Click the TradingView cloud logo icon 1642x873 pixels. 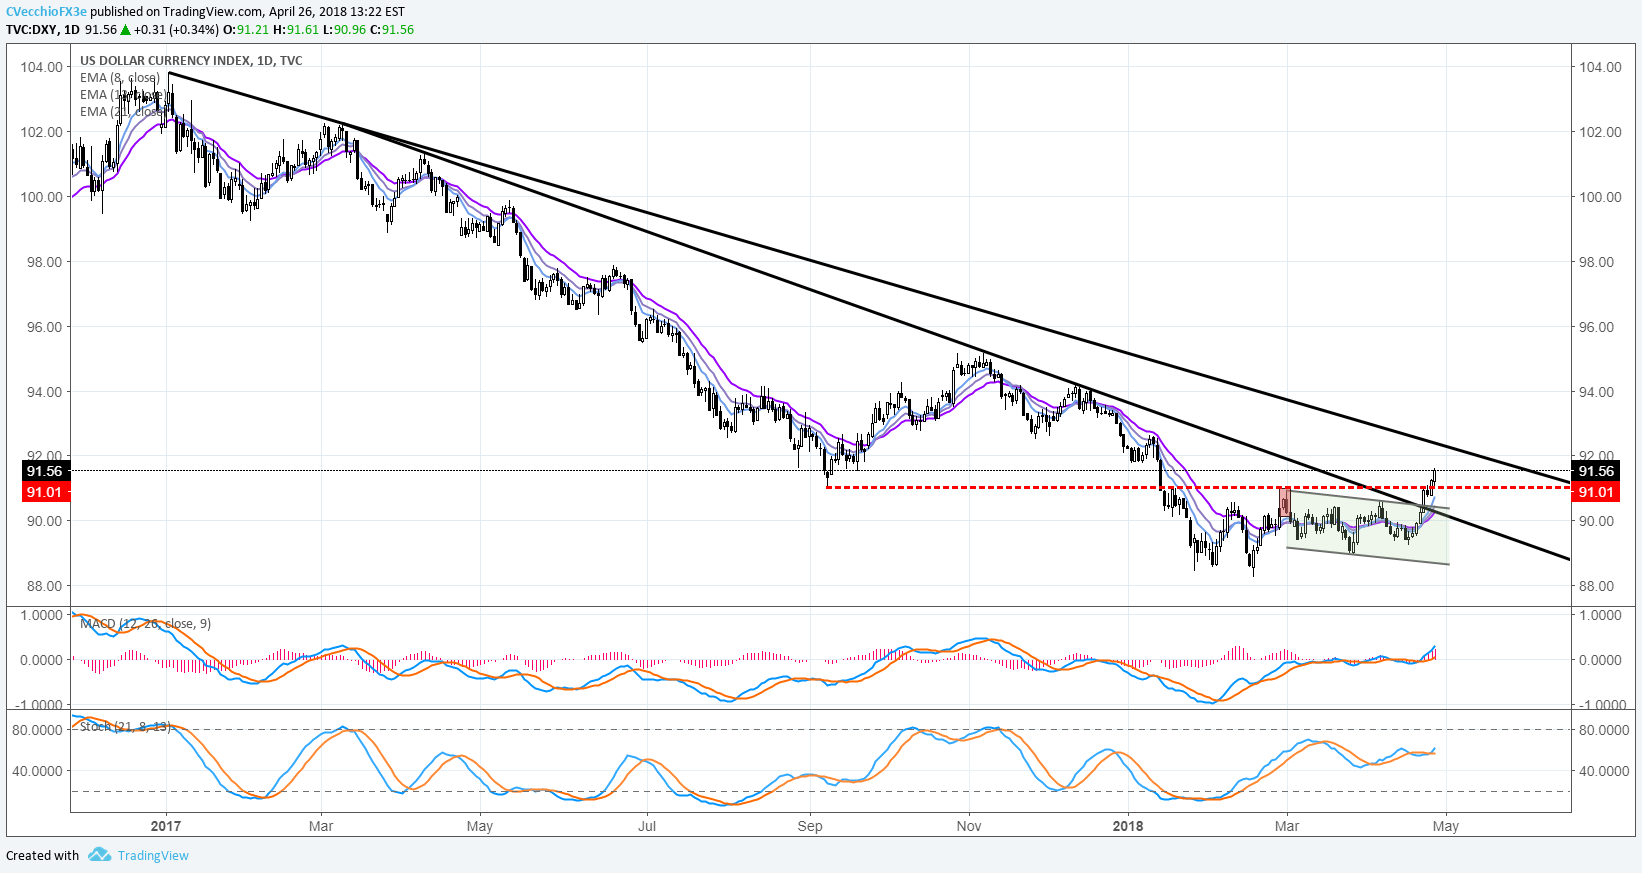coord(99,855)
